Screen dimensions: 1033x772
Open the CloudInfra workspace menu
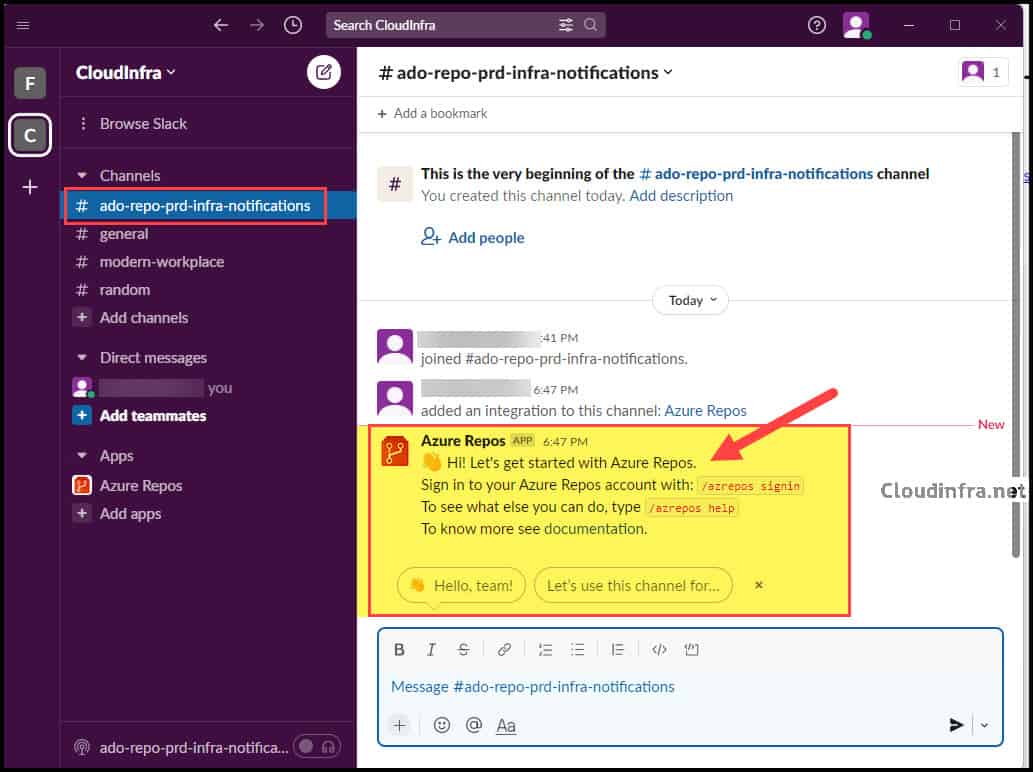pos(126,72)
